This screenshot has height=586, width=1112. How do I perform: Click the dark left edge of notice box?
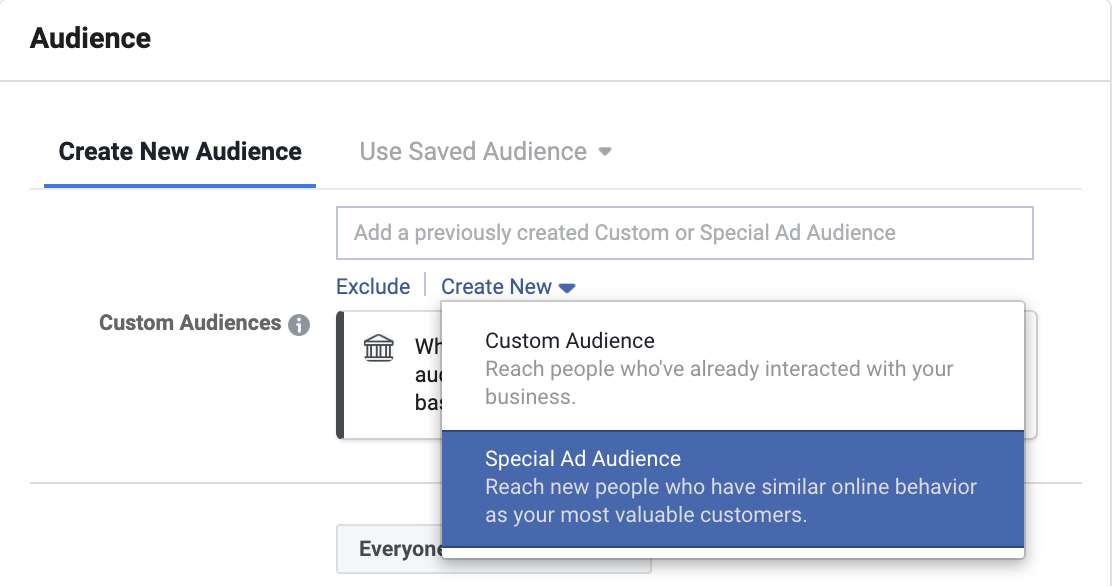point(341,375)
